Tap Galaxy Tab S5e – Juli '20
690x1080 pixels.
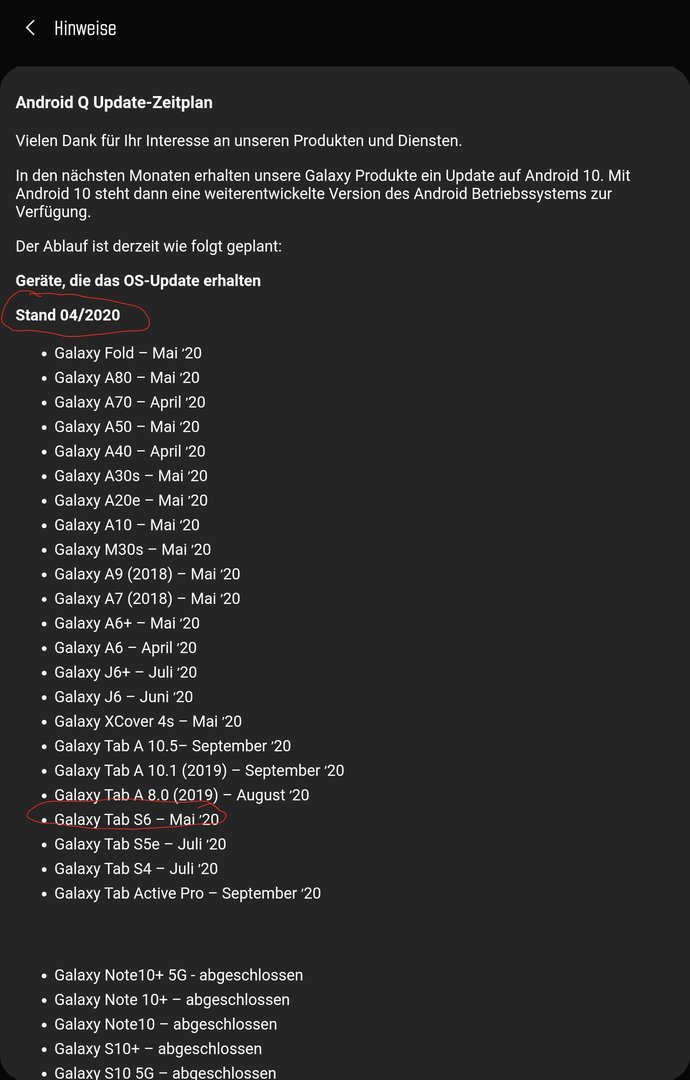tap(140, 844)
